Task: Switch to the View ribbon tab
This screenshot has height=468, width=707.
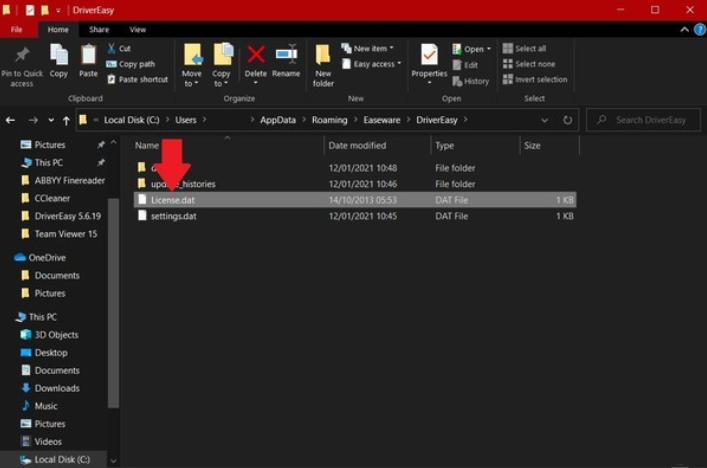Action: point(138,29)
